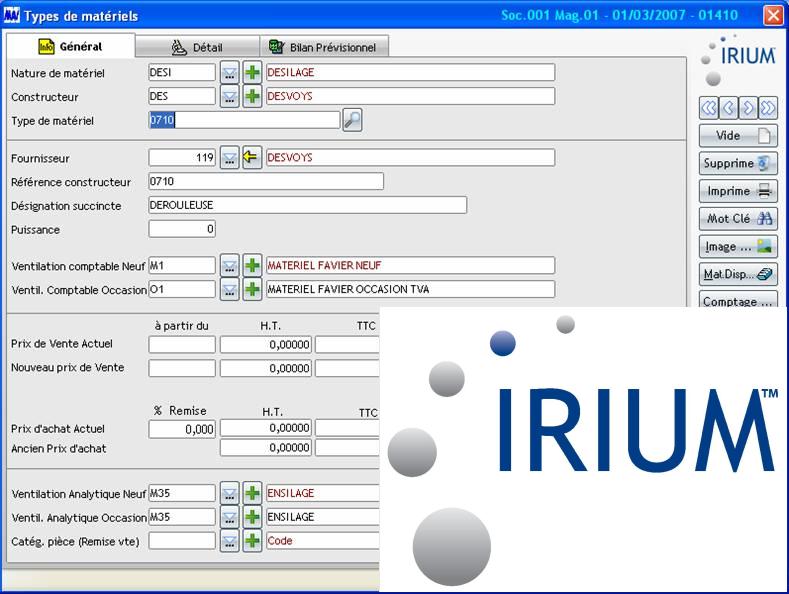Click the Puissance field
Screen dimensions: 789x594
pos(182,229)
